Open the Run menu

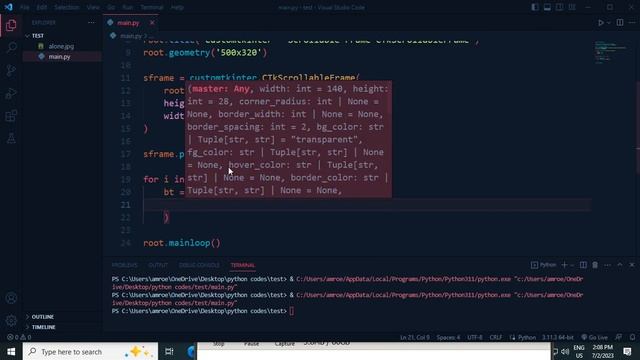[x=127, y=7]
